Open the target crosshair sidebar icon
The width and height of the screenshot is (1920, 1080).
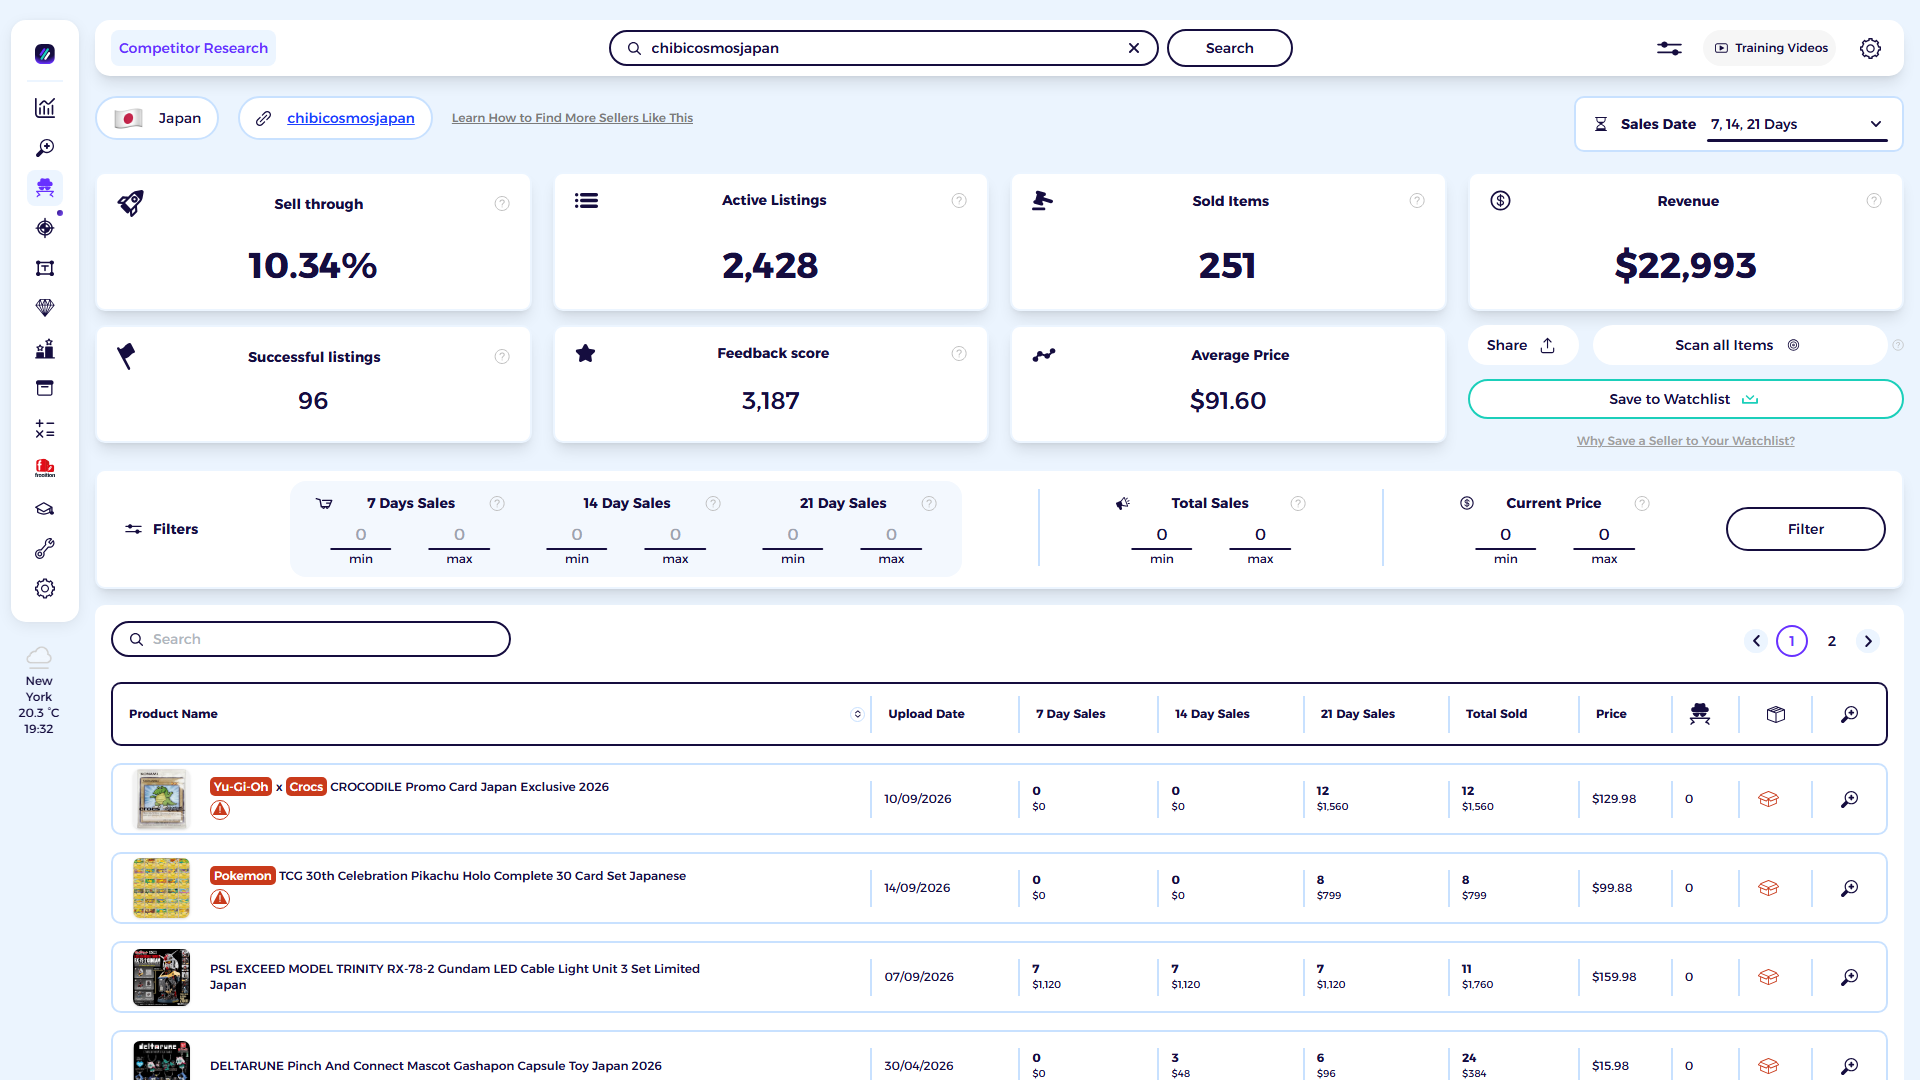pos(45,228)
